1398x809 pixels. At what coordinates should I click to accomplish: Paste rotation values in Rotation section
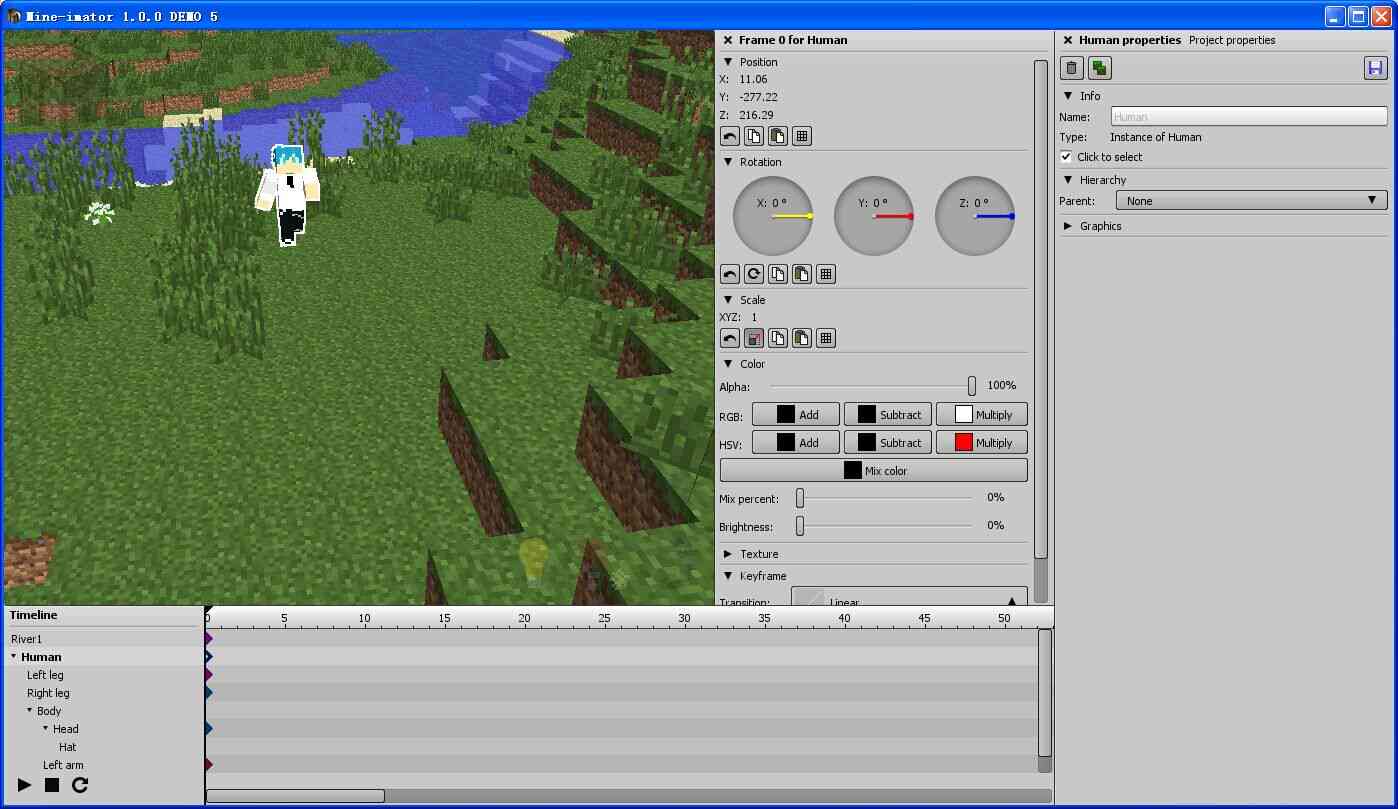(802, 274)
